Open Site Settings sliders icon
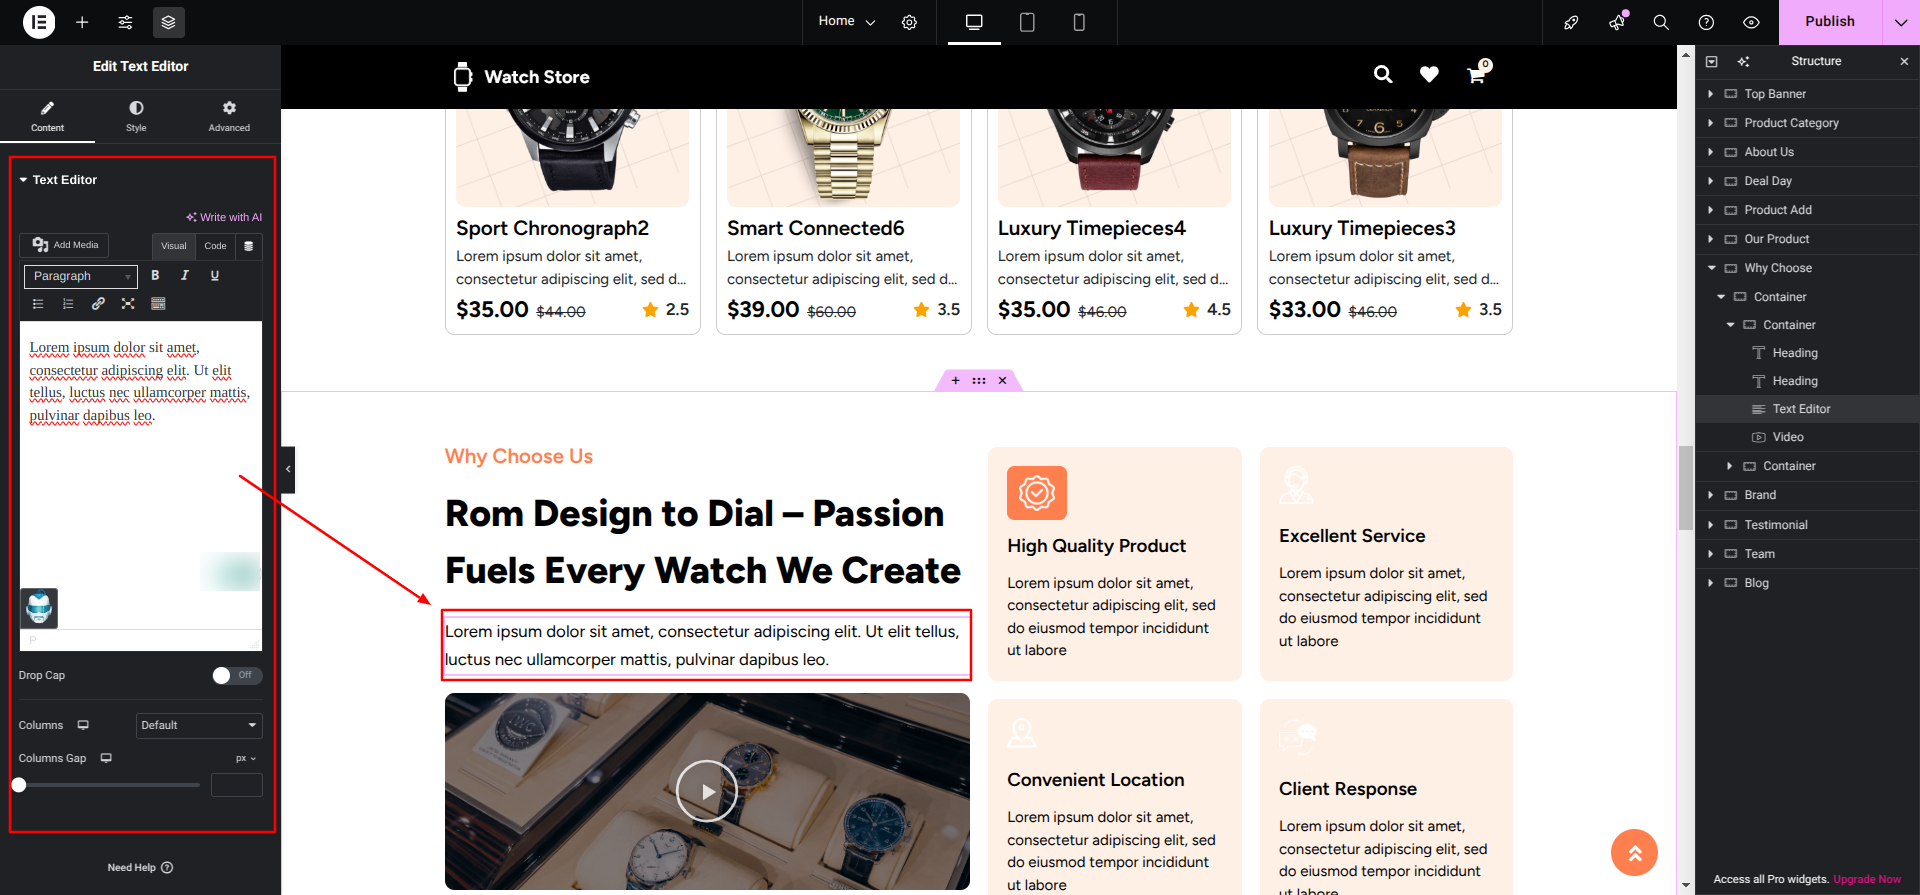The image size is (1920, 895). pyautogui.click(x=125, y=22)
